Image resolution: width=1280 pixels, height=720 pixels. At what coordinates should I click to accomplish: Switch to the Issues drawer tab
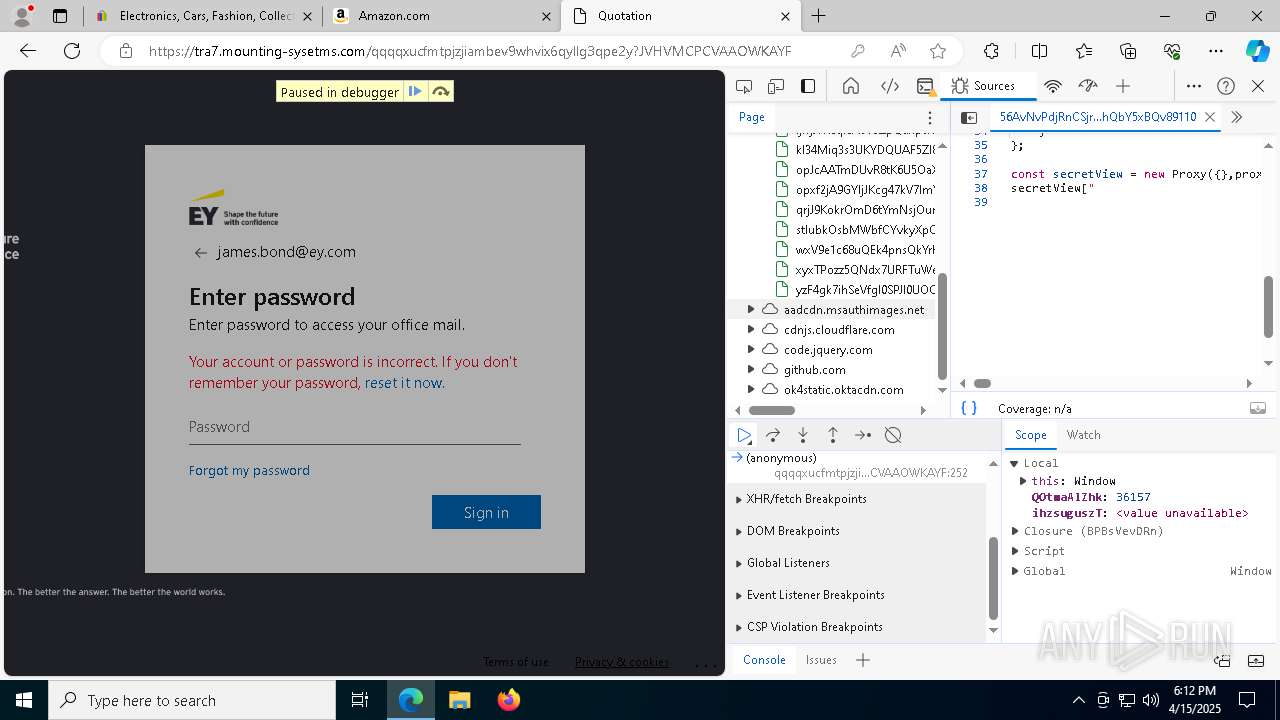pyautogui.click(x=821, y=660)
